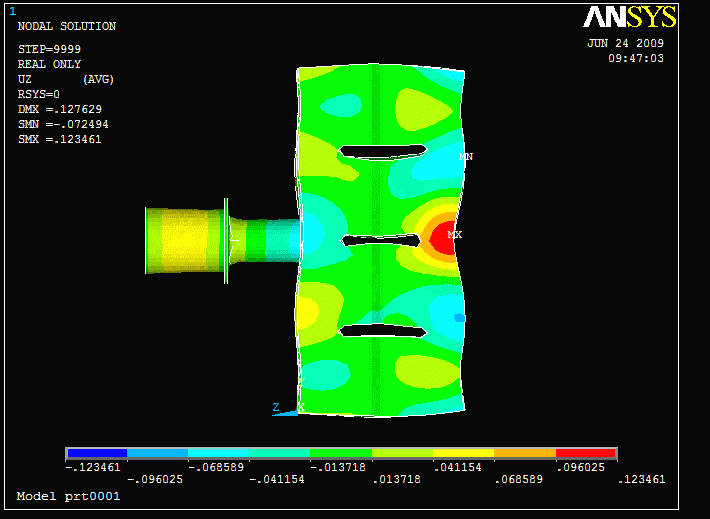The width and height of the screenshot is (710, 519).
Task: Click the yellow cylinder end of the shaft
Action: tap(185, 240)
